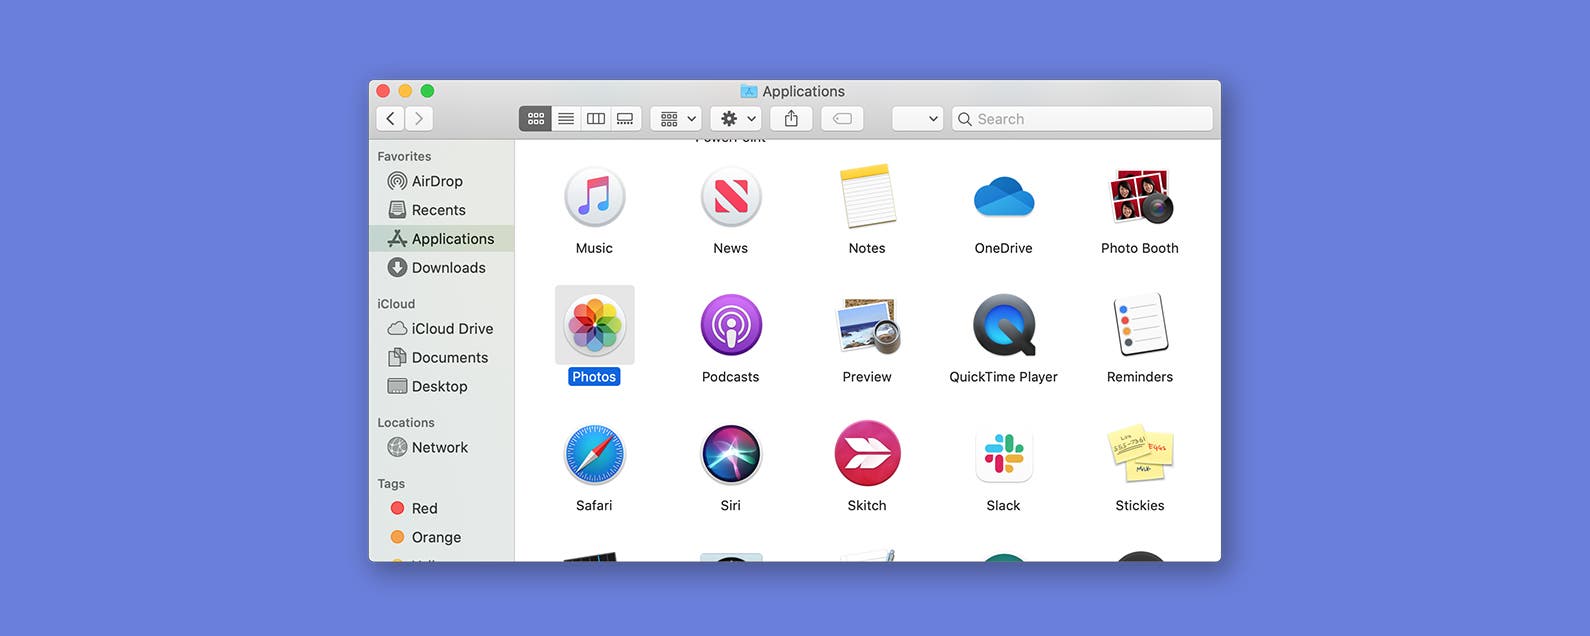Click the Reminders label text
The height and width of the screenshot is (636, 1590).
point(1140,377)
